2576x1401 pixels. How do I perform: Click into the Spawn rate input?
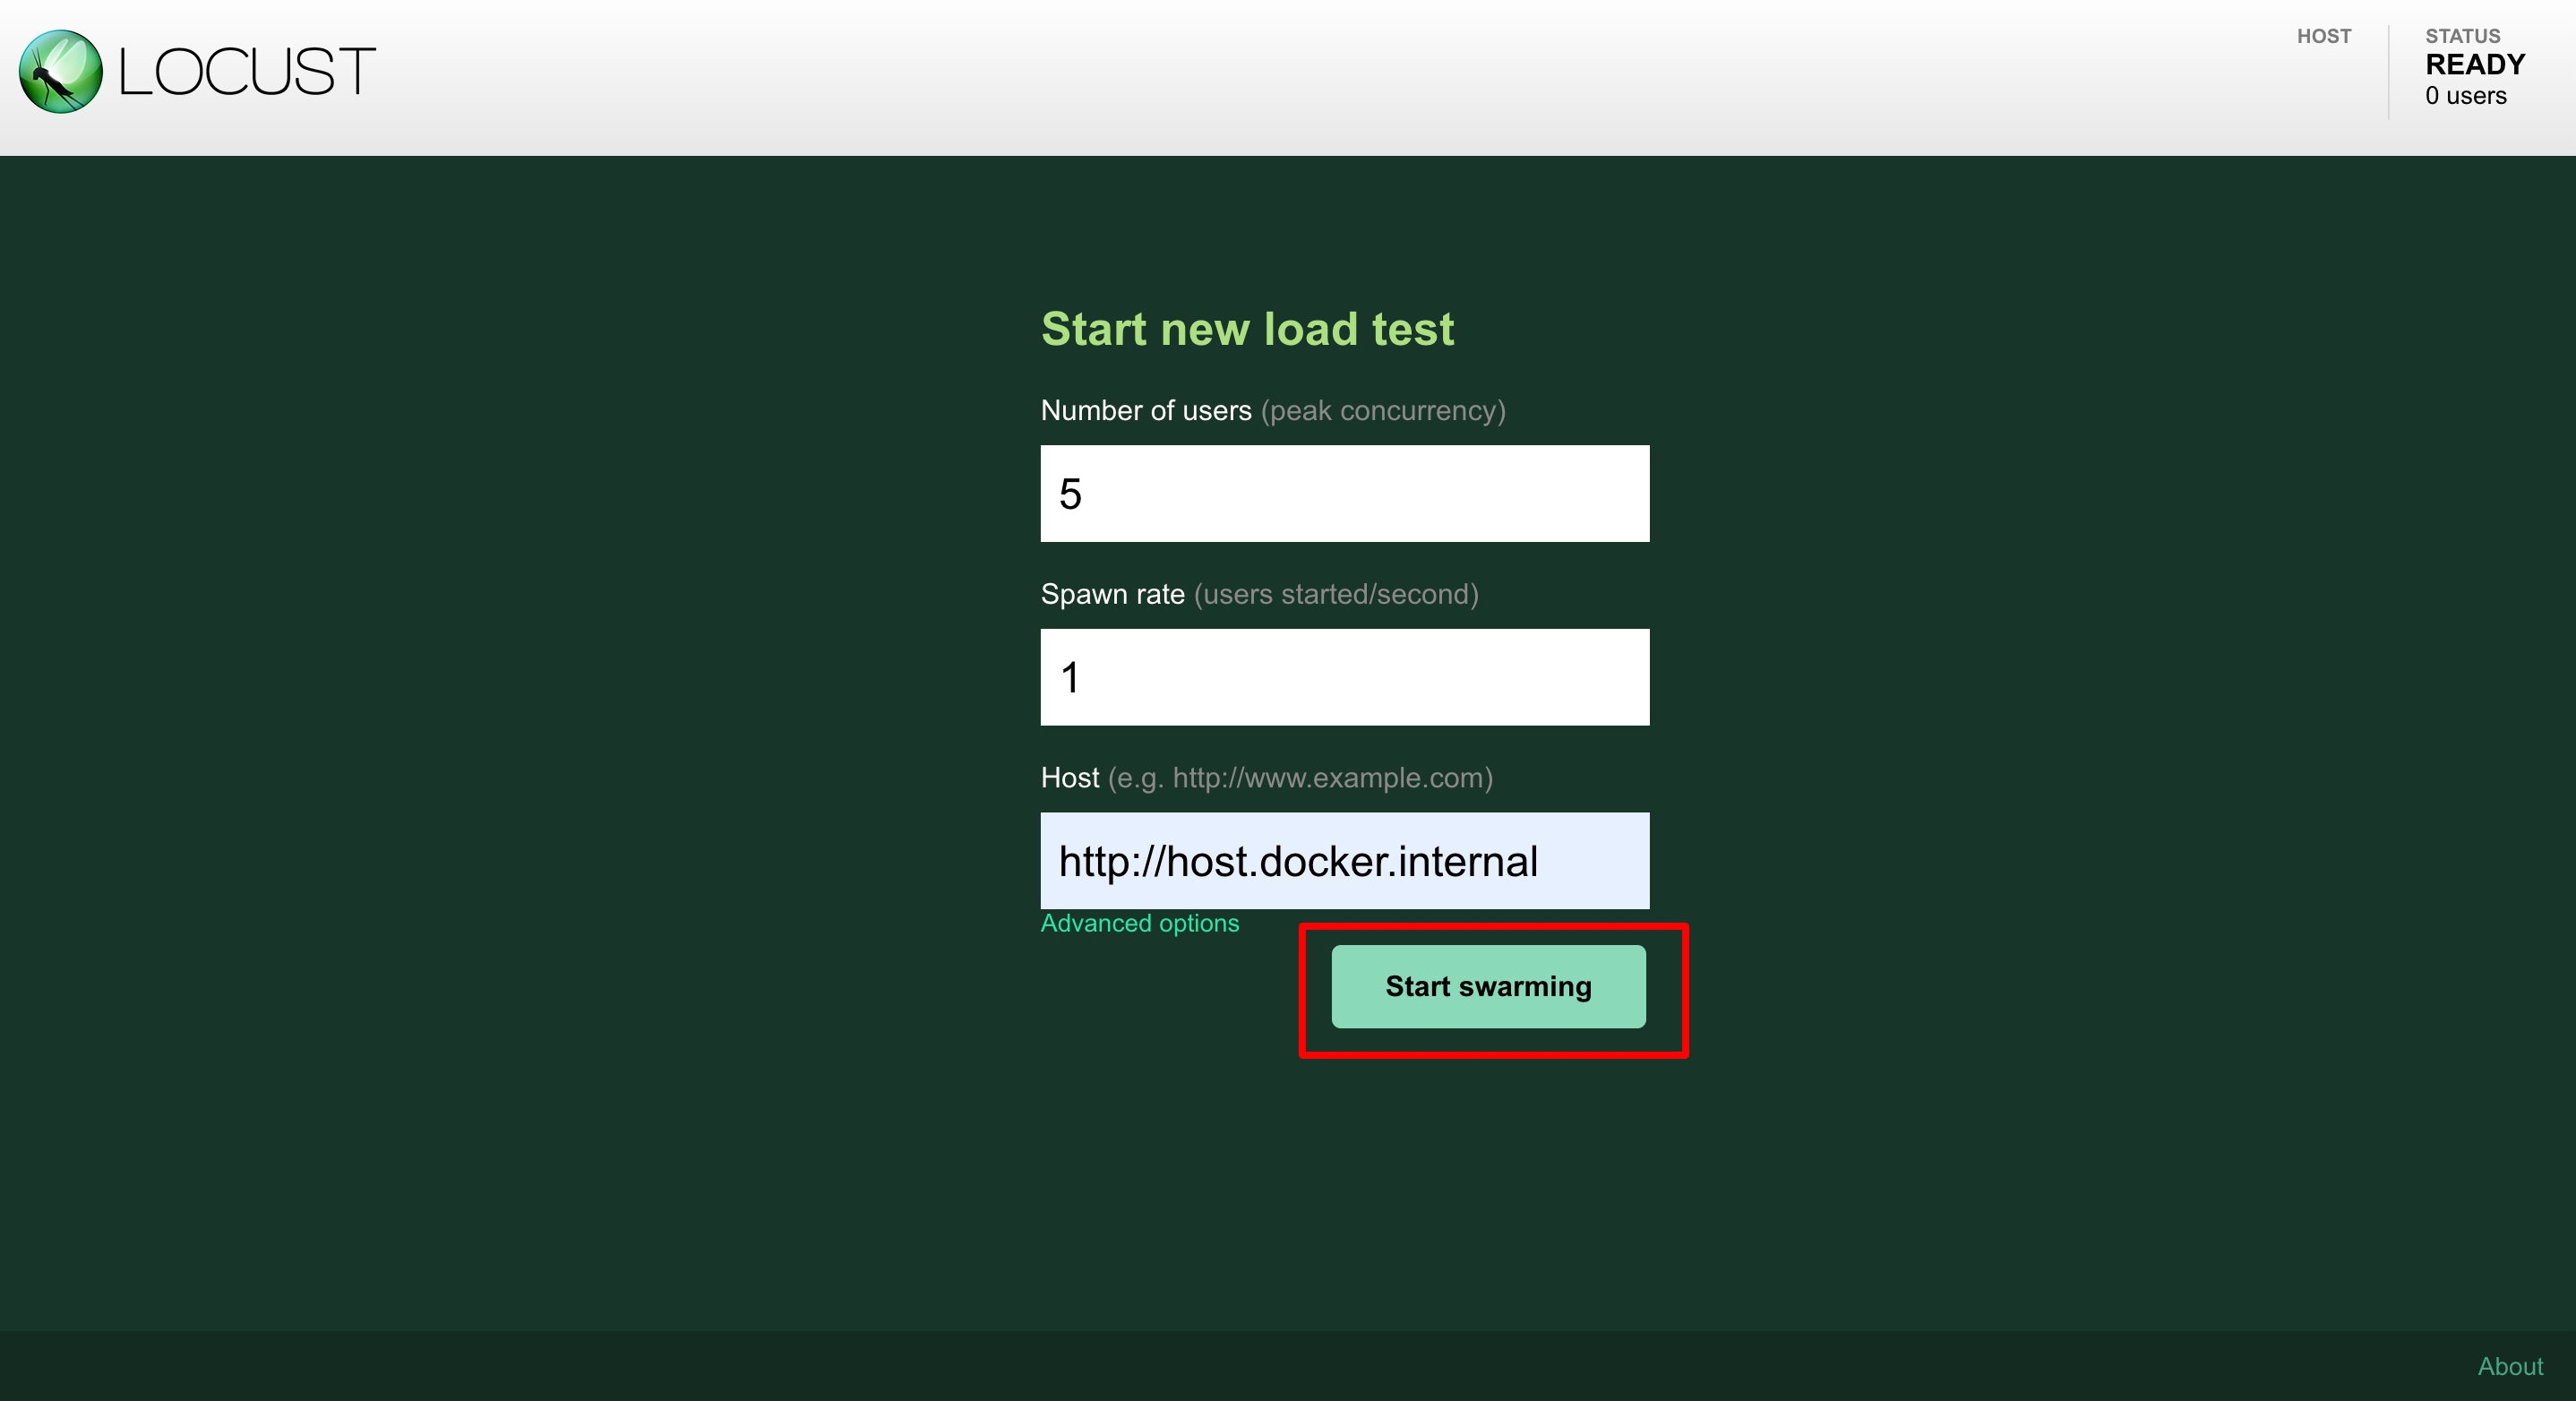click(1344, 677)
